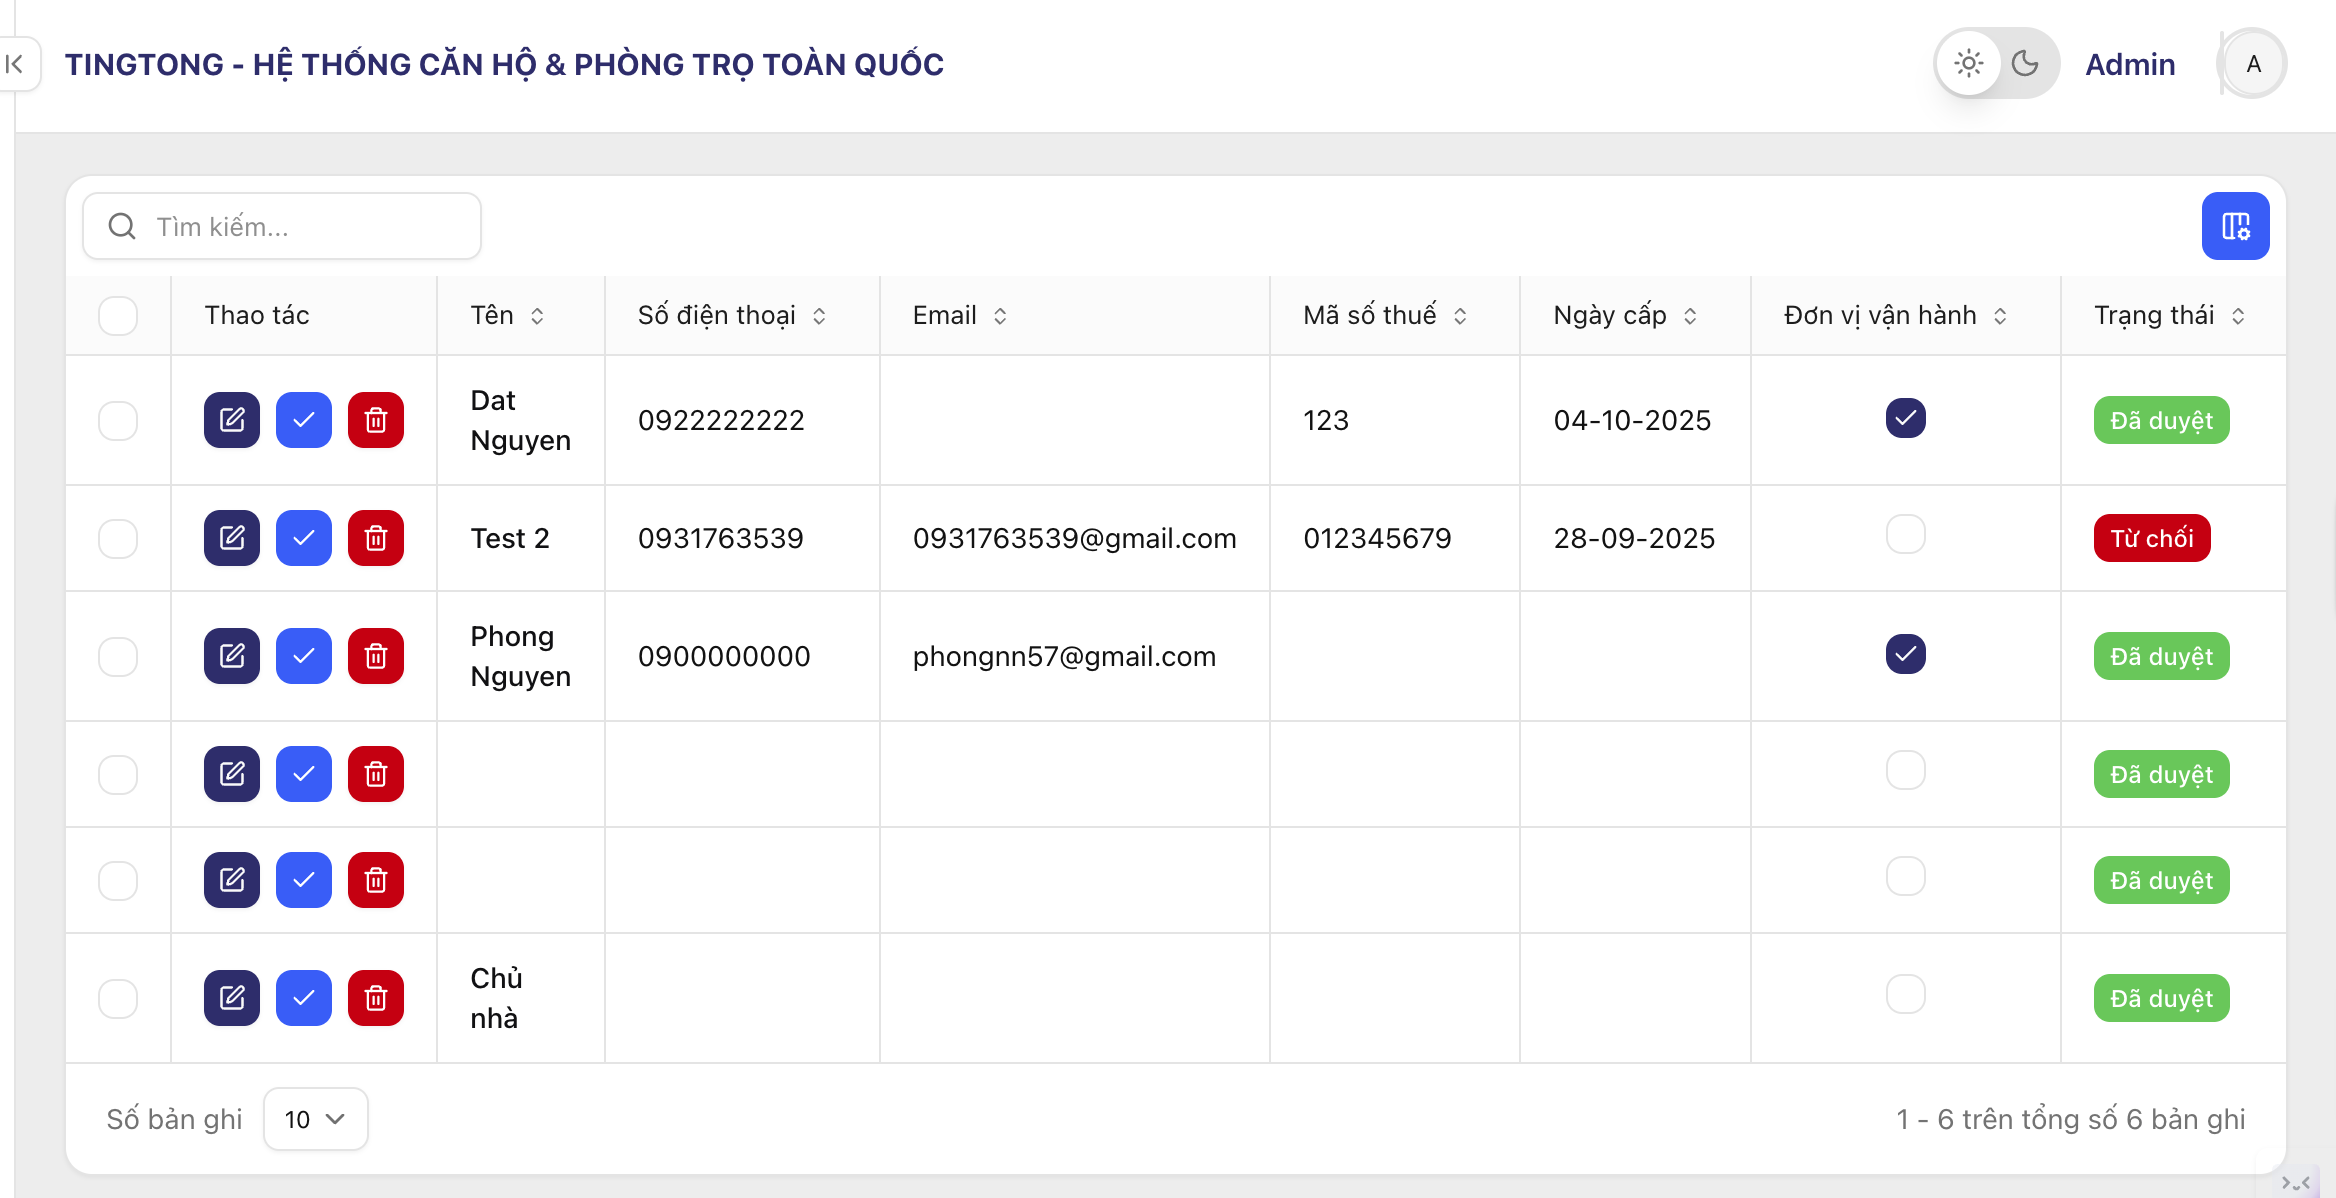Viewport: 2336px width, 1198px height.
Task: Collapse sidebar with arrow icon
Action: (15, 64)
